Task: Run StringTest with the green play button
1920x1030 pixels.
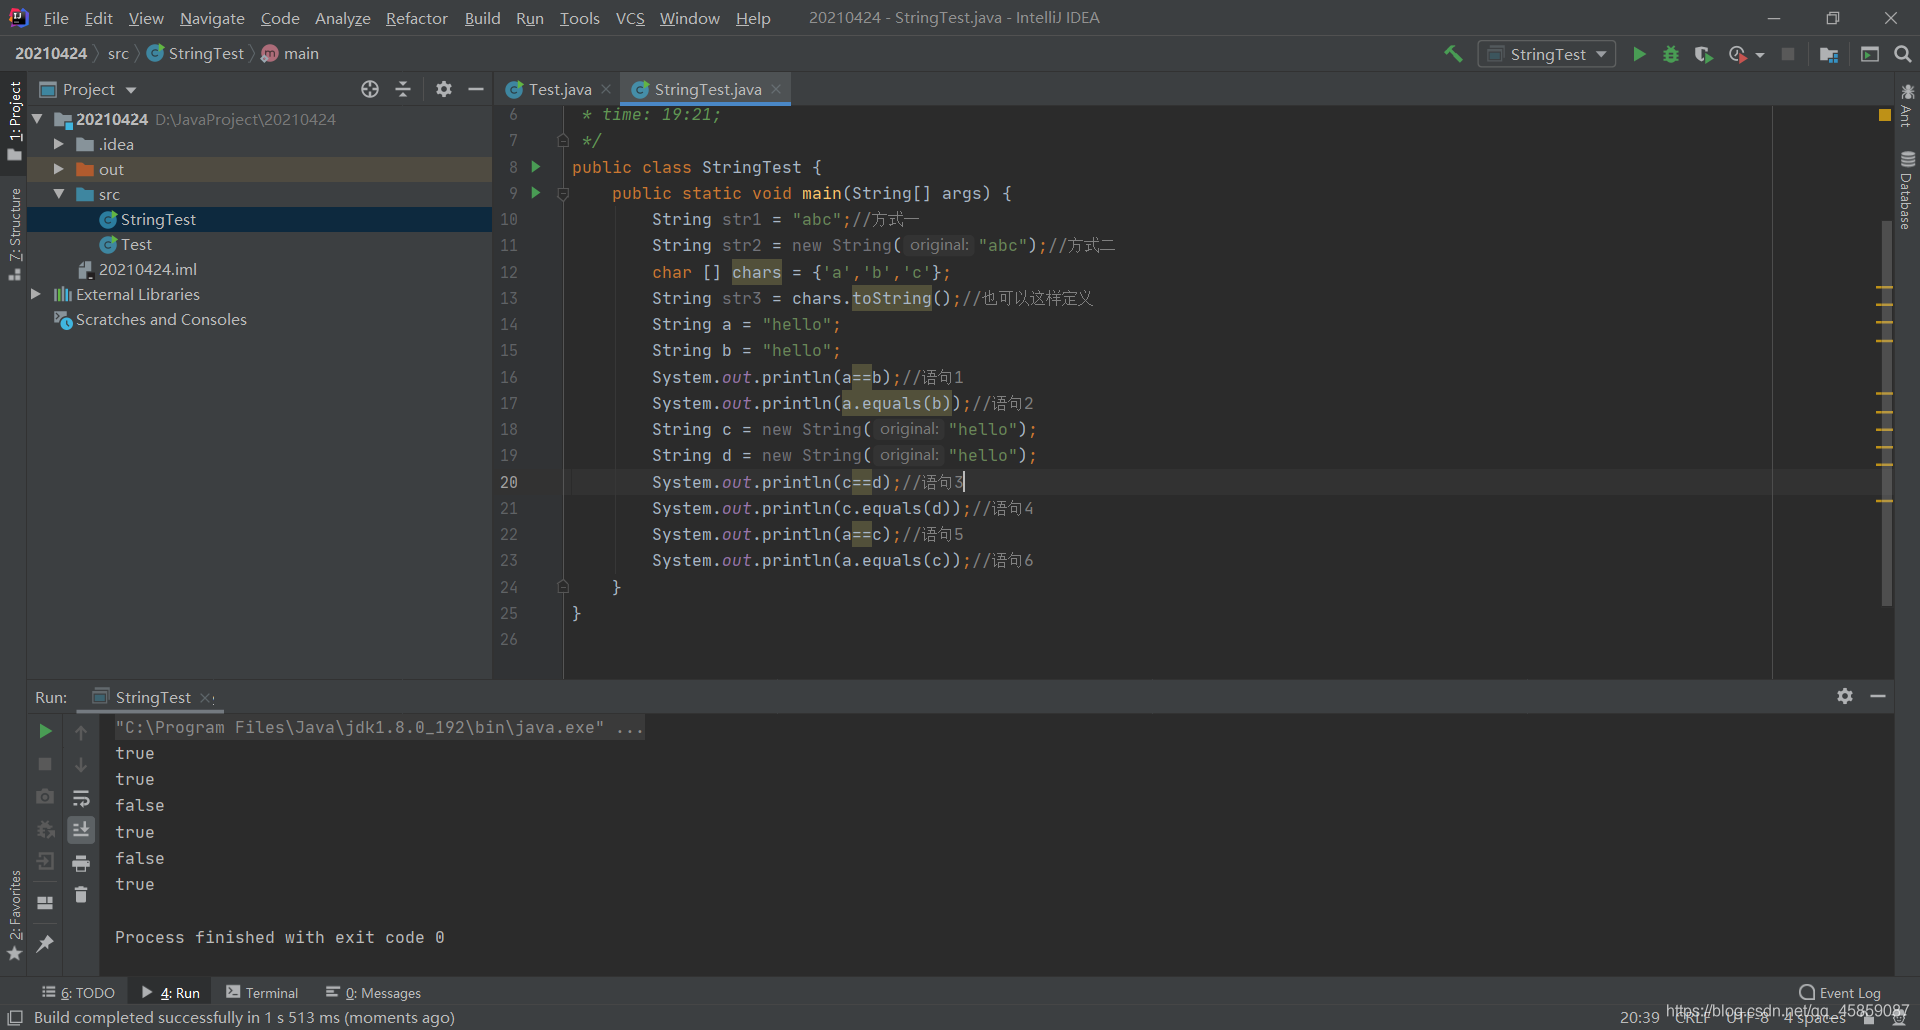Action: click(x=1639, y=54)
